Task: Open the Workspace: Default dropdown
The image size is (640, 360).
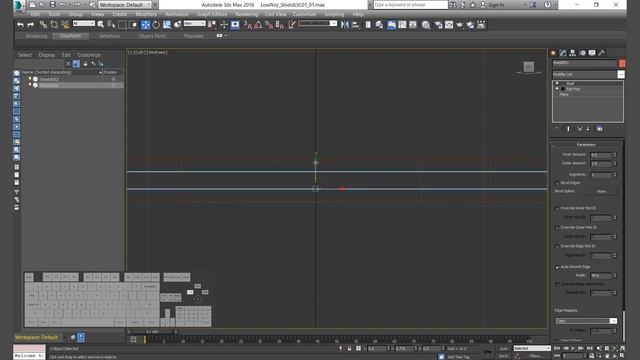Action: coord(124,5)
